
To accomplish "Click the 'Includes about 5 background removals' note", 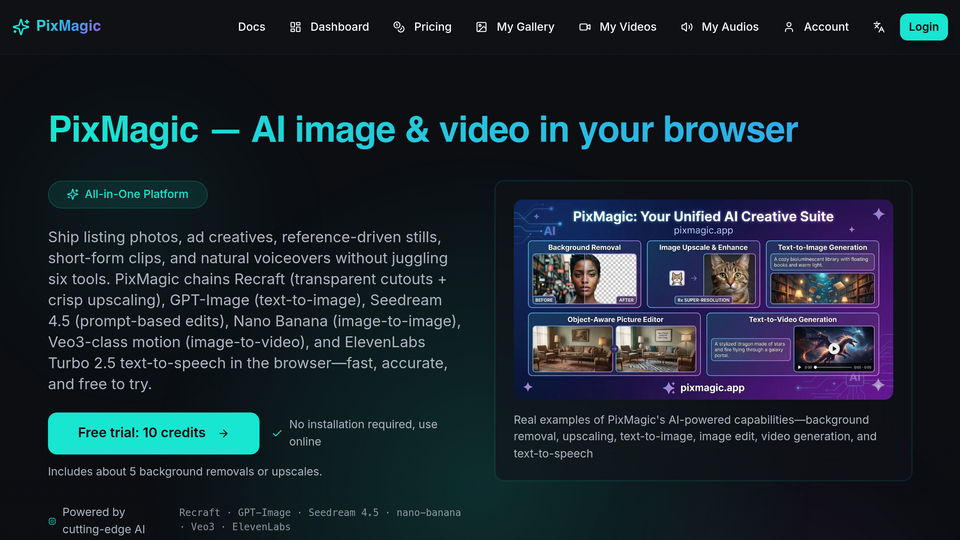I will 185,471.
